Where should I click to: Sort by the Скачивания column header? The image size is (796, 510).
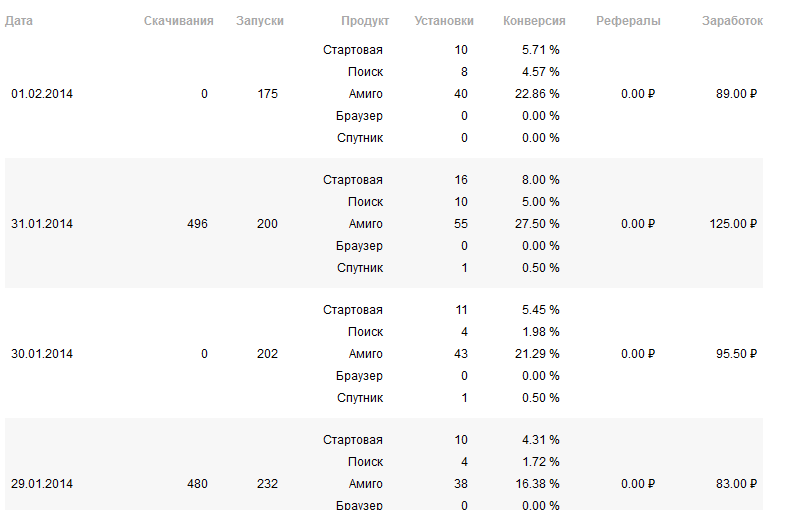pos(179,21)
